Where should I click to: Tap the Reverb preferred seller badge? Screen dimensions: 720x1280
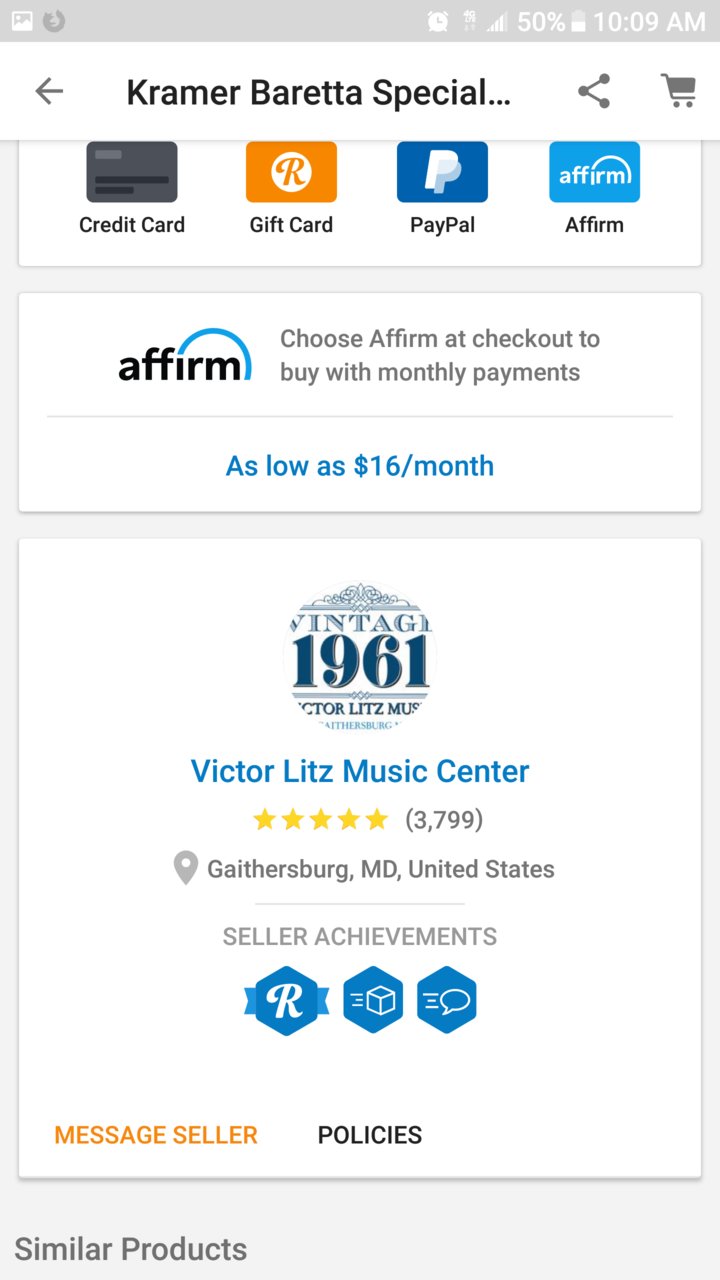point(286,1000)
